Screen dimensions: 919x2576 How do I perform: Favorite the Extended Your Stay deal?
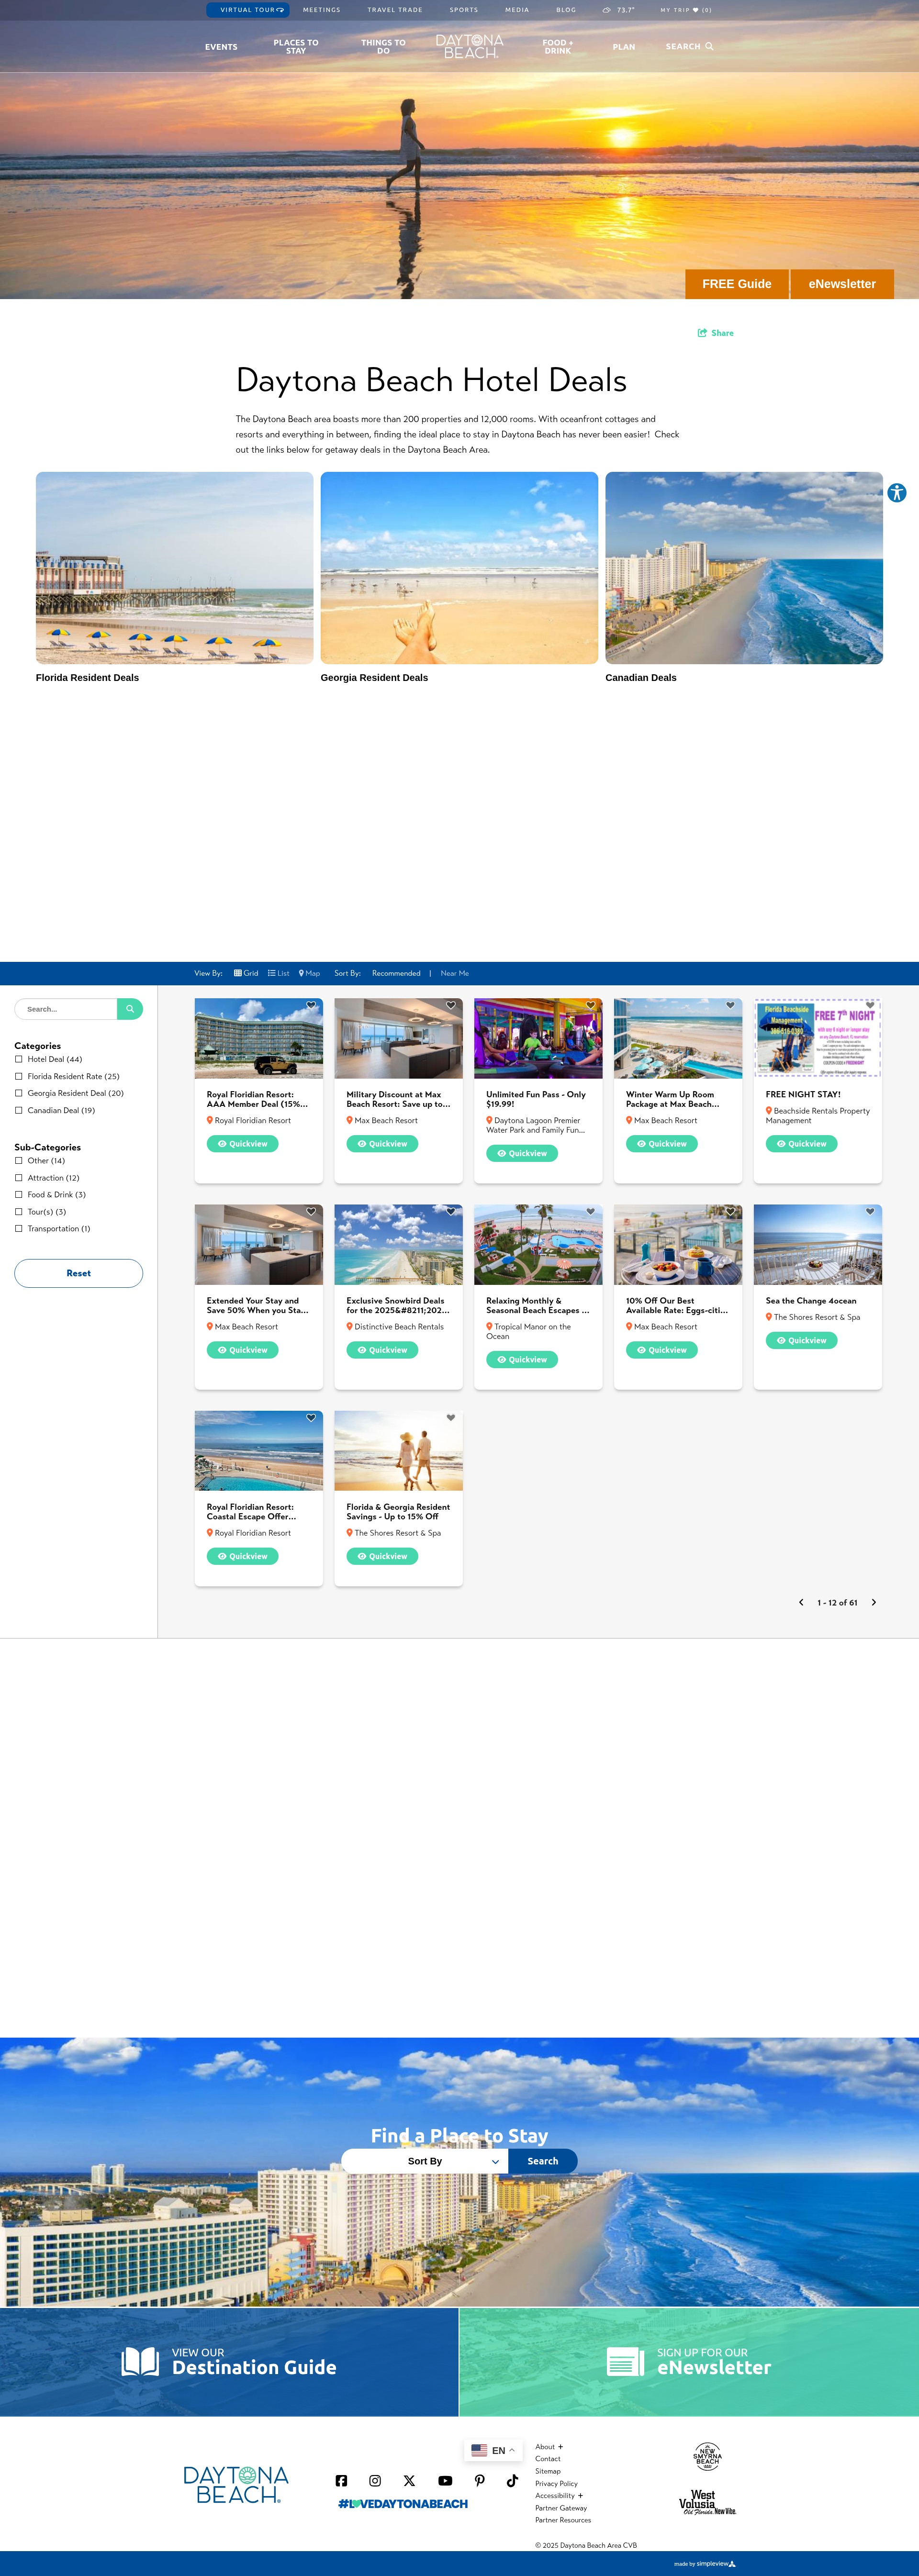[x=311, y=1211]
